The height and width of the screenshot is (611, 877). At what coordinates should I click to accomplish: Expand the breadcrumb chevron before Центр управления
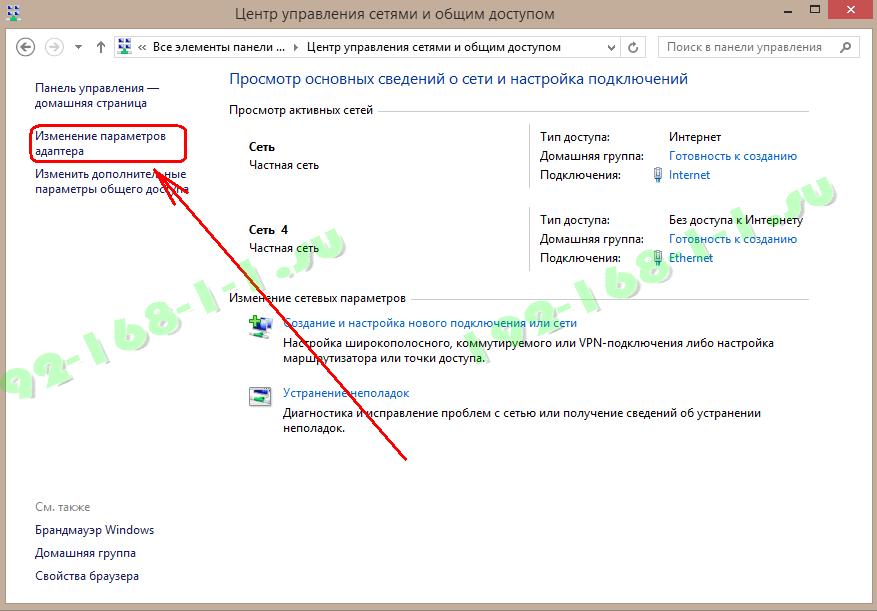point(296,47)
